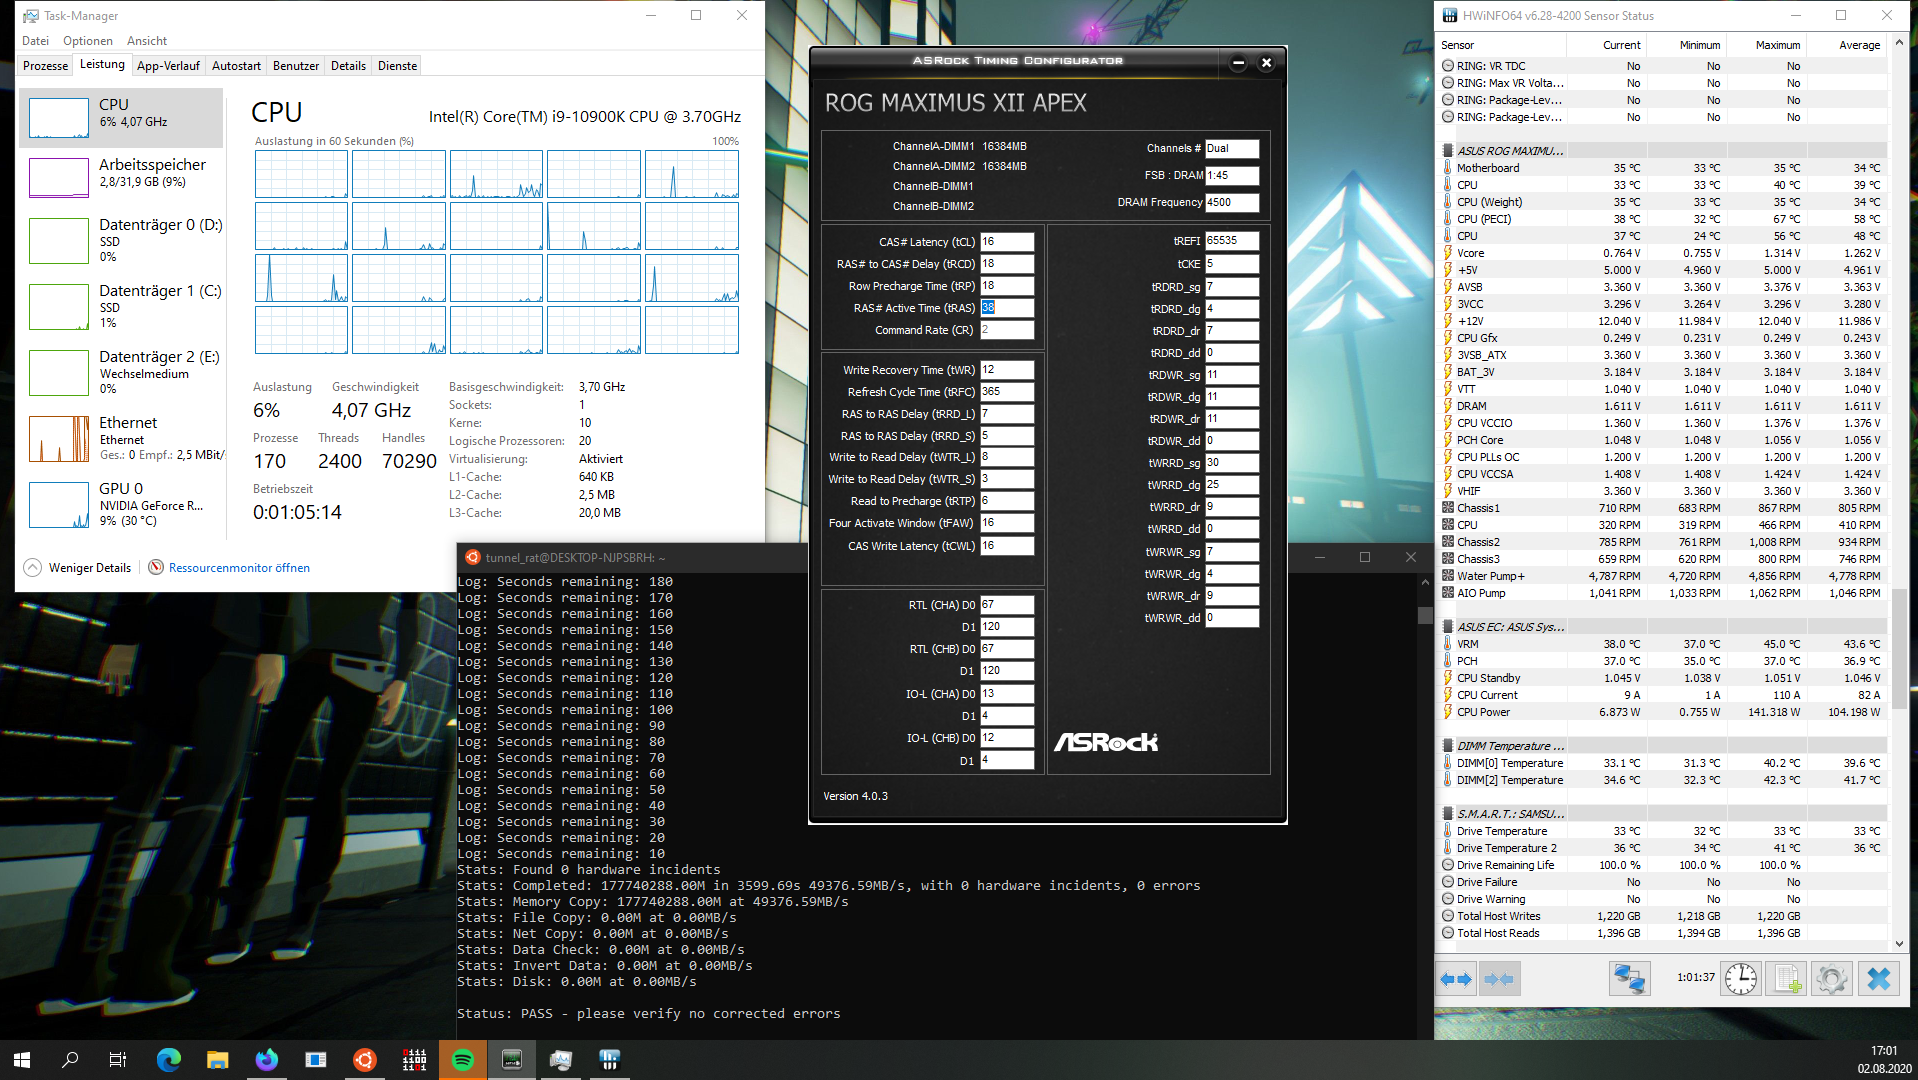The width and height of the screenshot is (1918, 1080).
Task: Collapse Task Manager with Weniger Details
Action: (77, 568)
